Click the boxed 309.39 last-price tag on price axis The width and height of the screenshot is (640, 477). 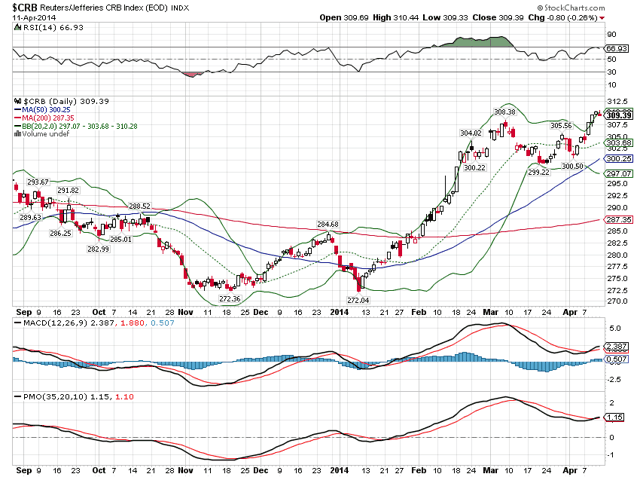[x=618, y=115]
